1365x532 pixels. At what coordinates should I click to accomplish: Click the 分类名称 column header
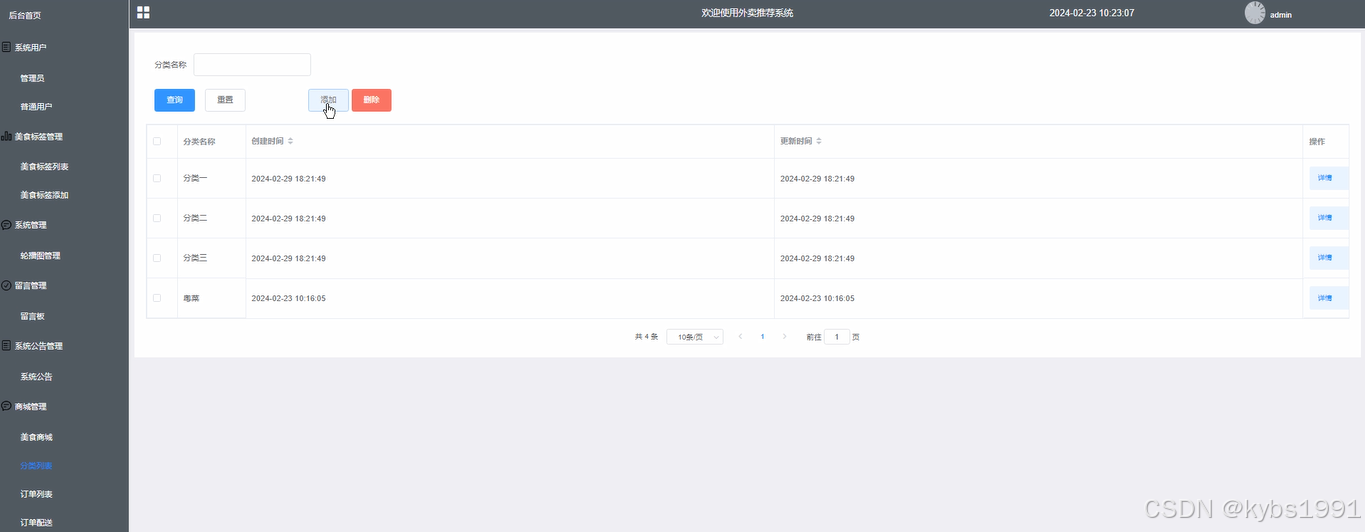[199, 141]
